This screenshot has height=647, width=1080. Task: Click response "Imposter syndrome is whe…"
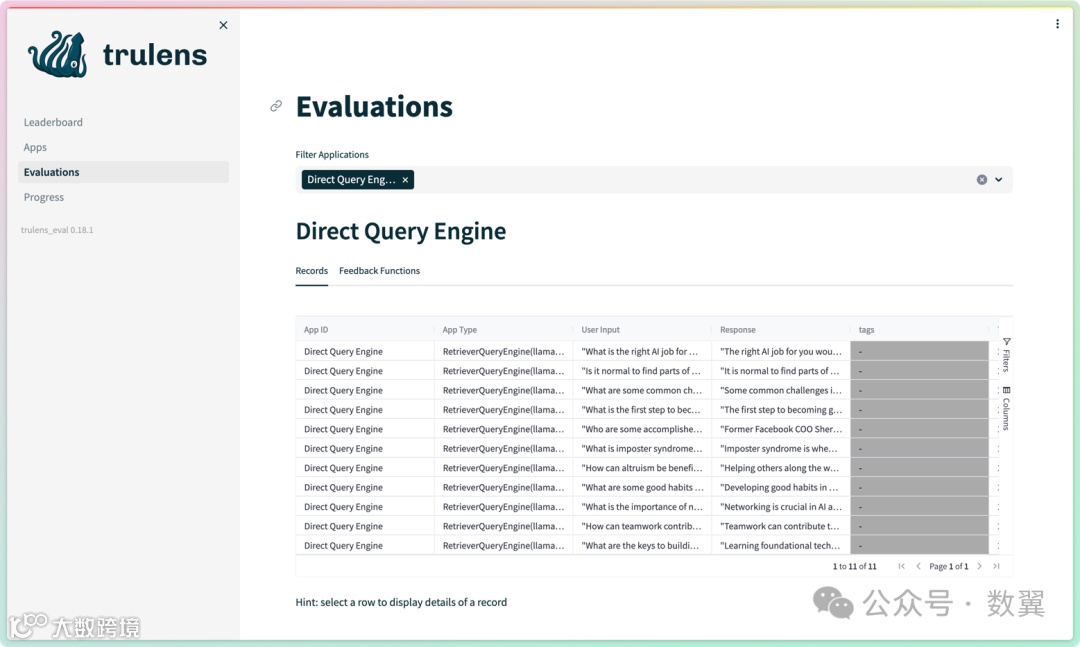point(779,449)
